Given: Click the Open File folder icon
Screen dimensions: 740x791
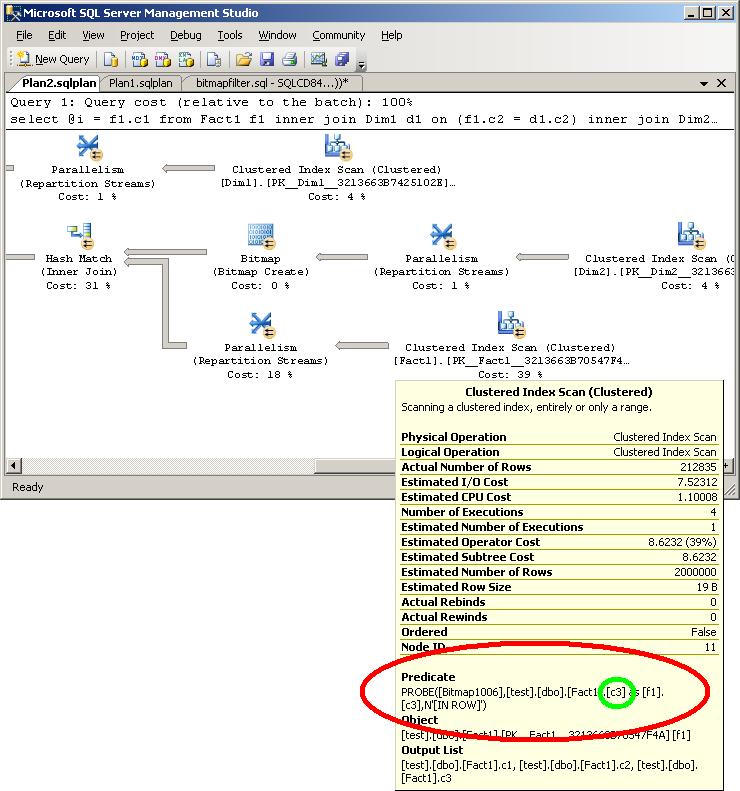Looking at the screenshot, I should tap(244, 60).
